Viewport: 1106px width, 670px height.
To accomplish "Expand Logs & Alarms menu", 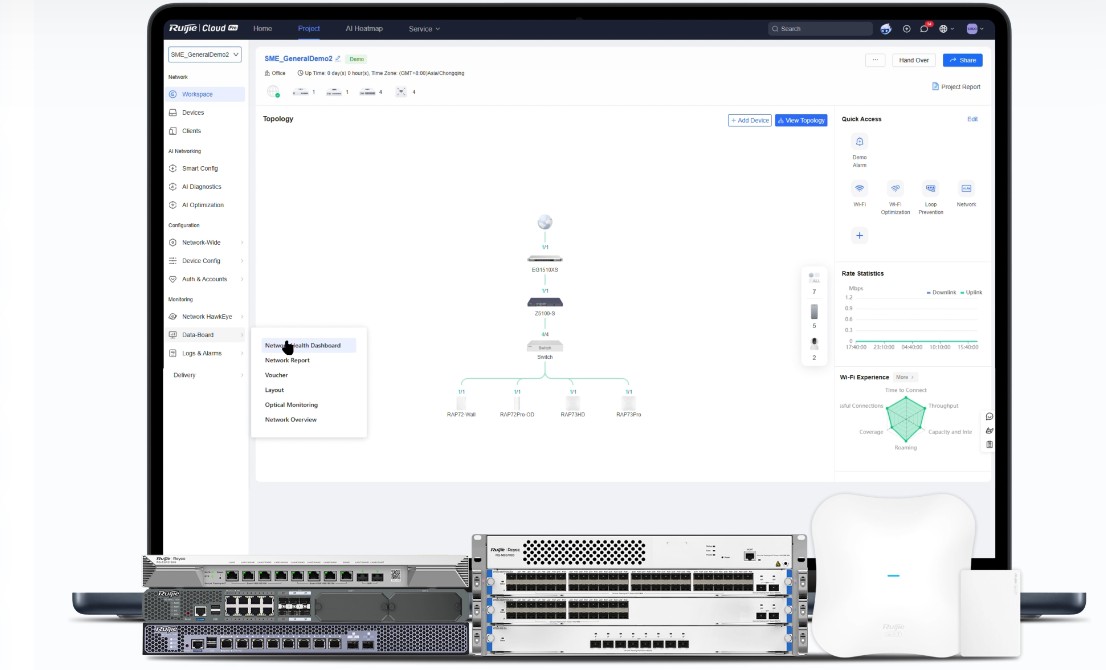I will pos(205,353).
